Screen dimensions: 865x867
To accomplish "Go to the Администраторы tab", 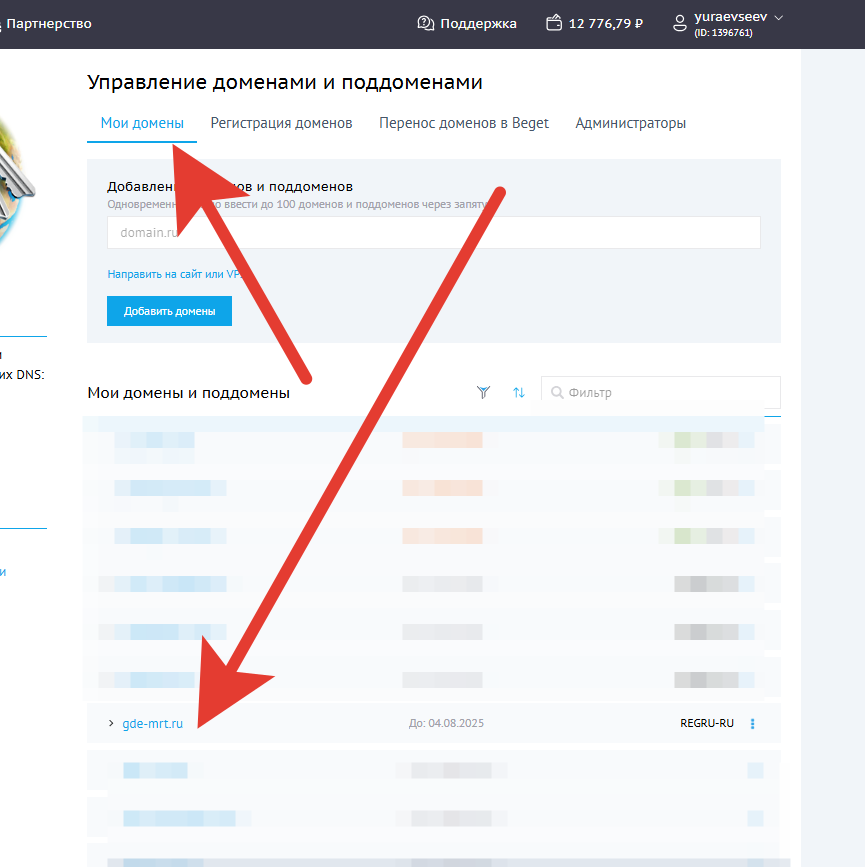I will (x=630, y=123).
